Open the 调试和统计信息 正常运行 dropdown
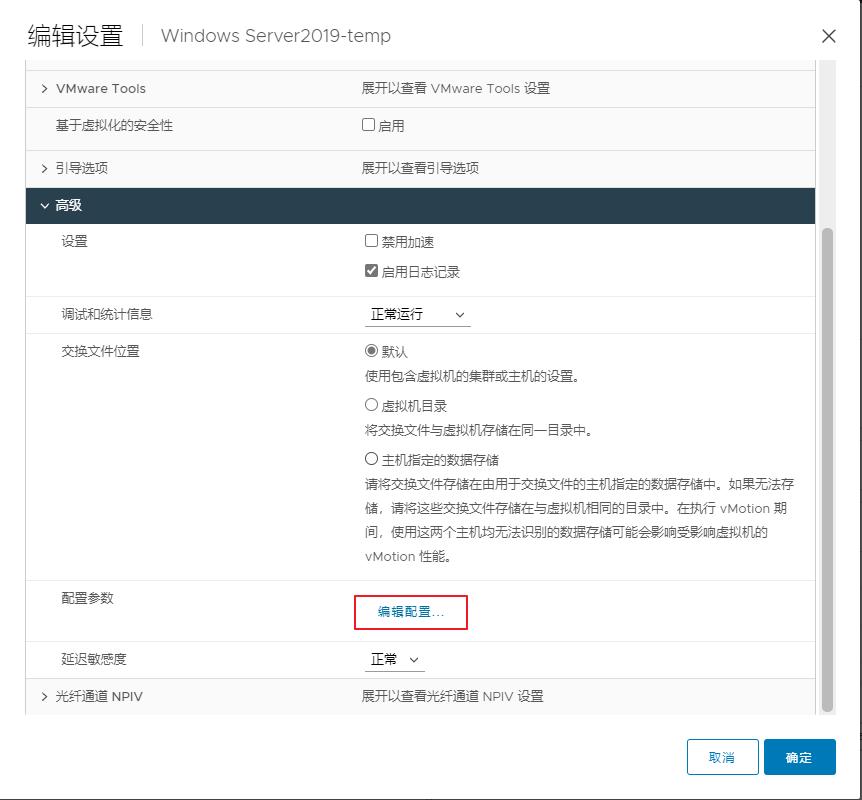 click(x=417, y=315)
